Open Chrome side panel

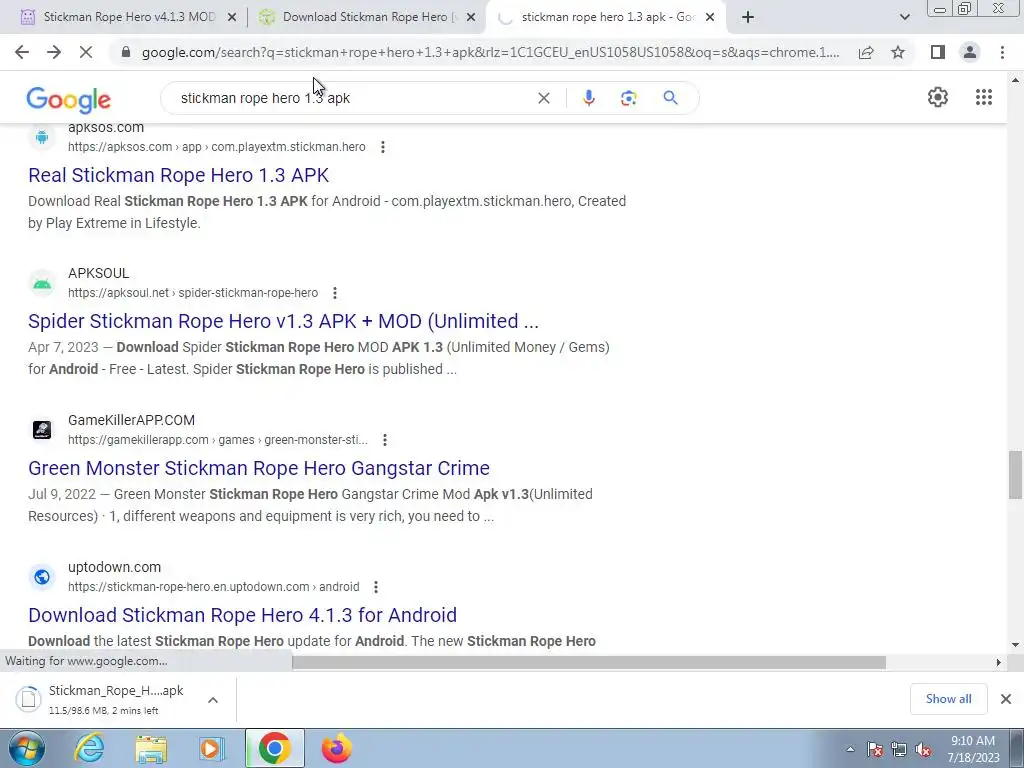click(938, 52)
